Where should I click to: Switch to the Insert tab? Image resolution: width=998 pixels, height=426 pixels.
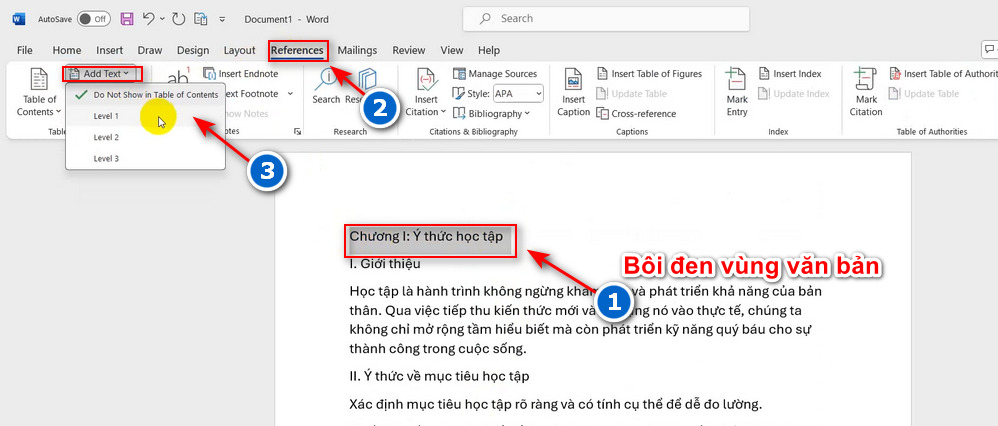(109, 50)
